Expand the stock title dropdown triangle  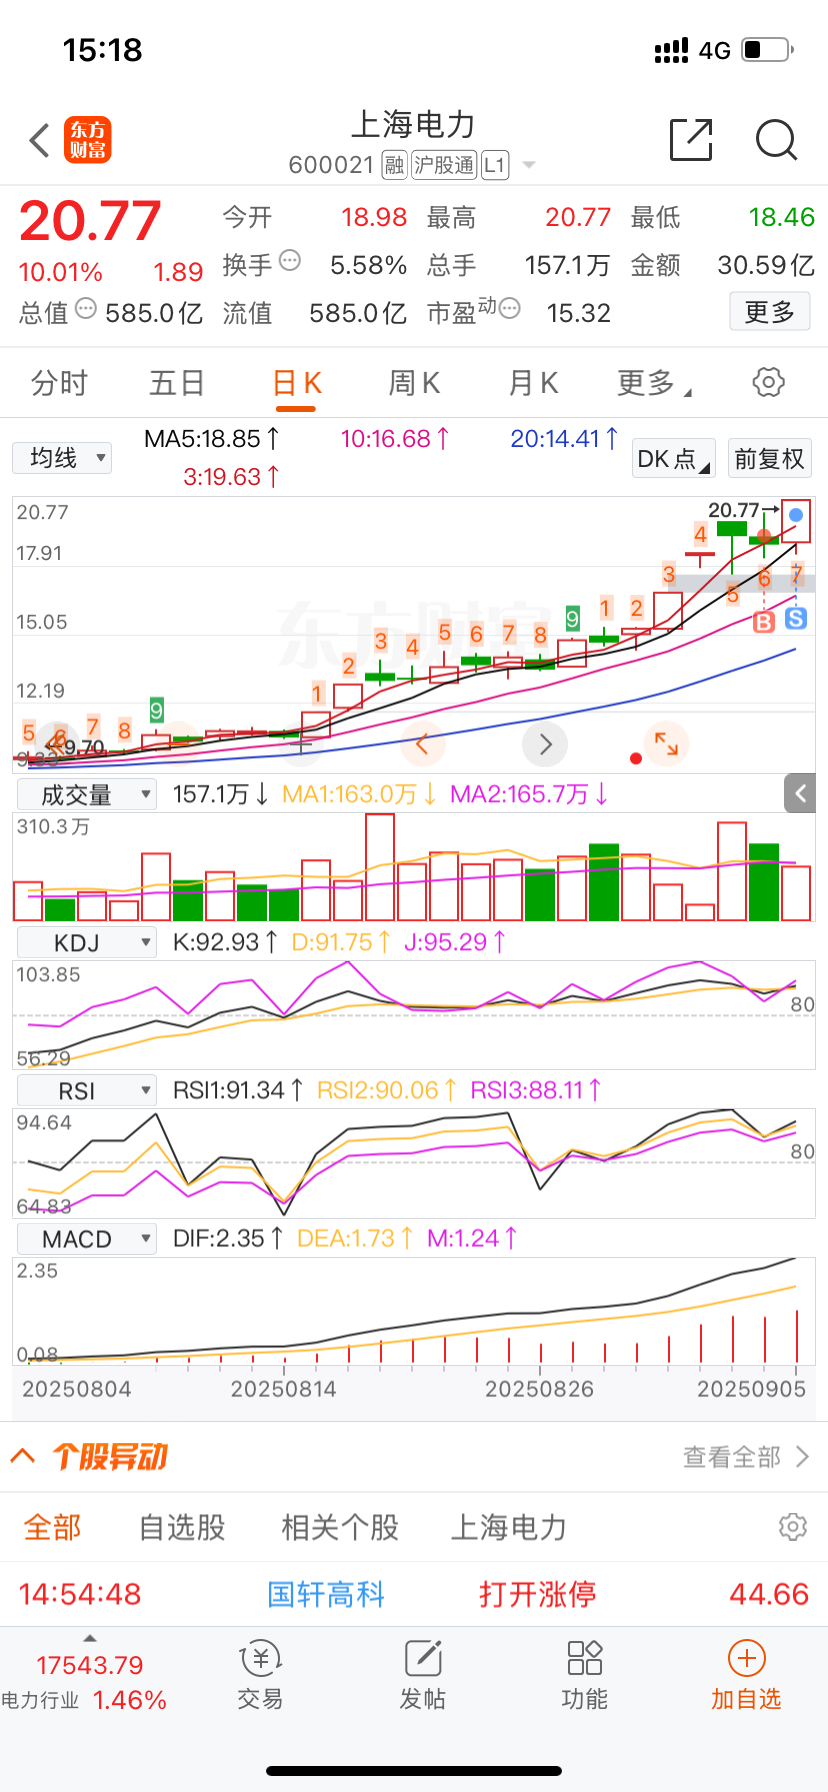pyautogui.click(x=529, y=165)
